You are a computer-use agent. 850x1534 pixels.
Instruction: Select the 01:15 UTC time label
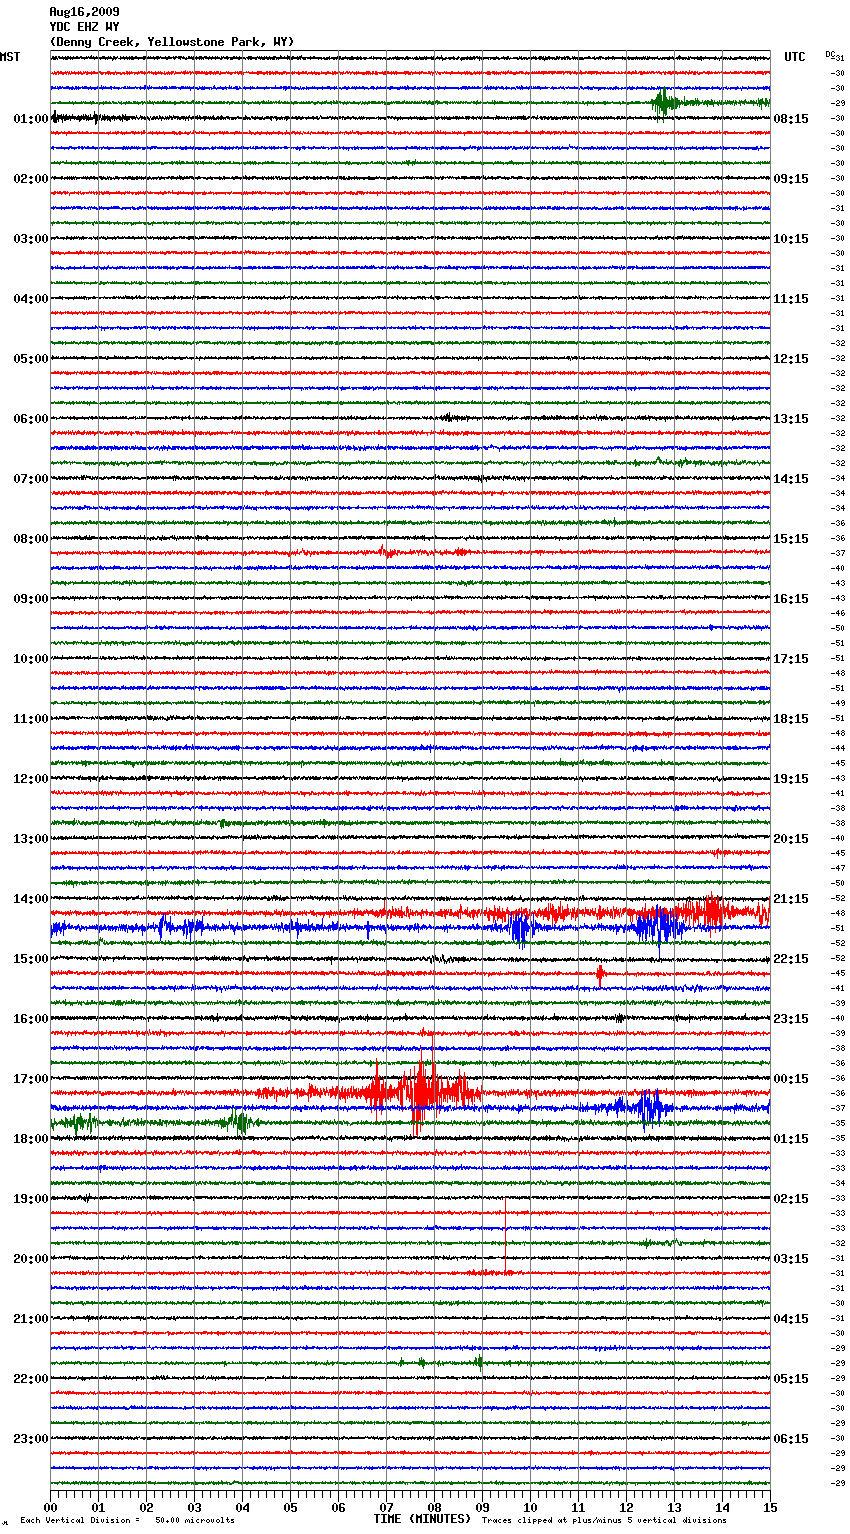click(x=791, y=1139)
